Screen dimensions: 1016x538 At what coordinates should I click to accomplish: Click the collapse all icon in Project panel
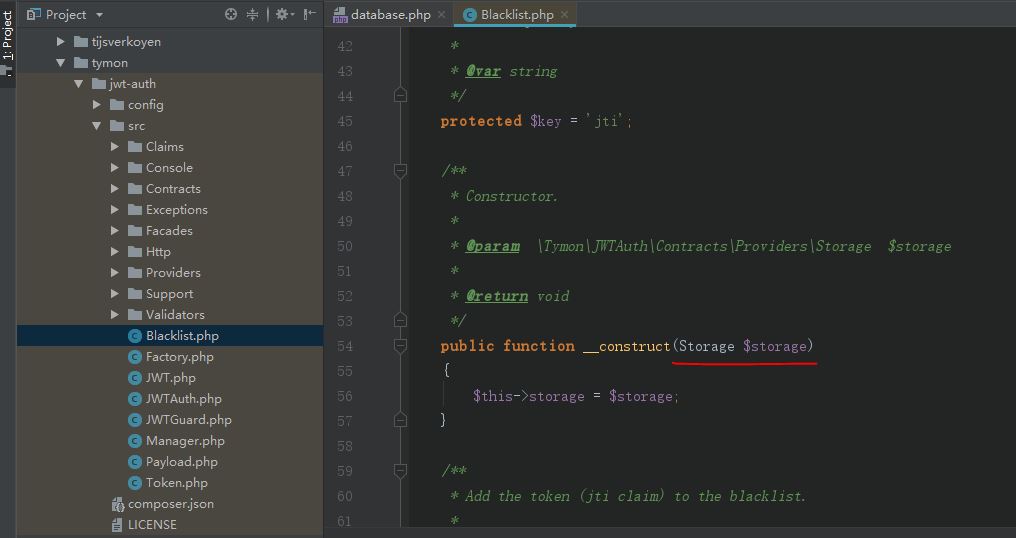click(x=253, y=14)
